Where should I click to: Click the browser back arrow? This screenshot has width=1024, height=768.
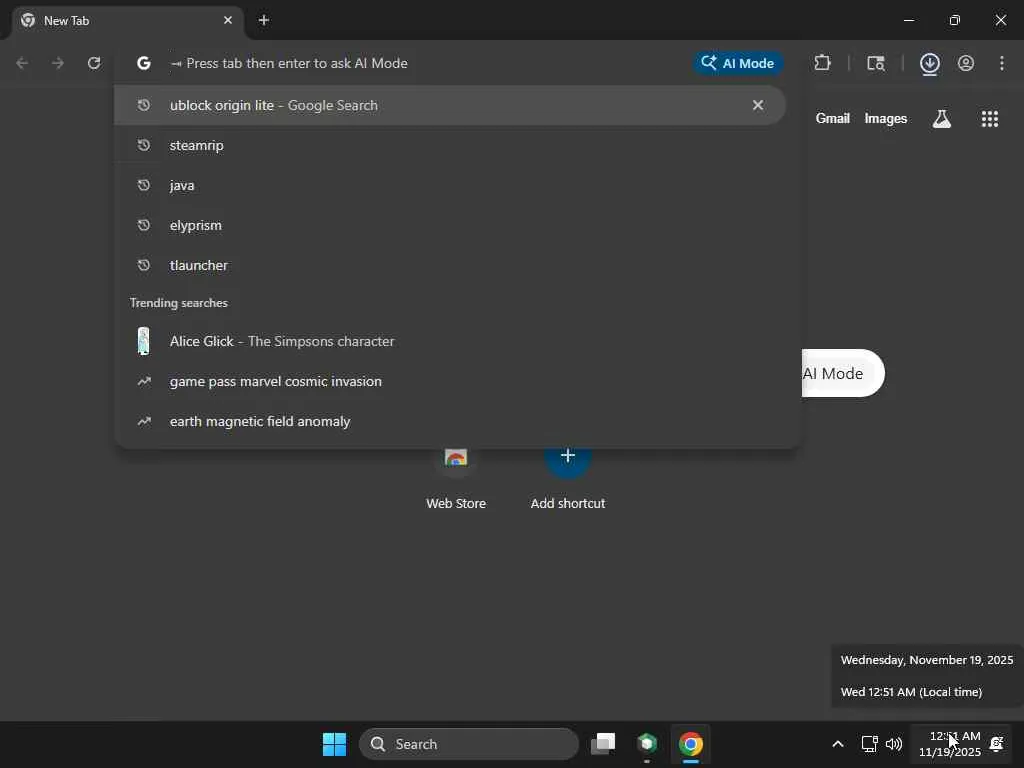[22, 63]
